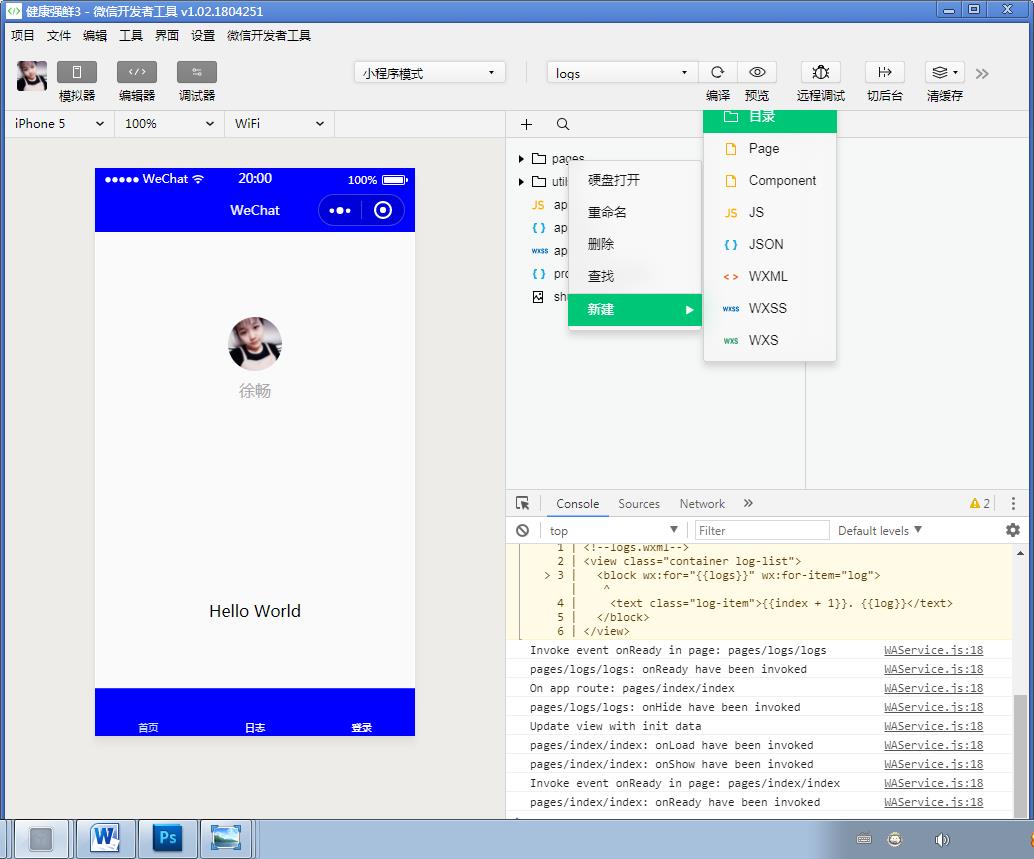Click the compile refresh icon
The image size is (1034, 859).
point(717,72)
